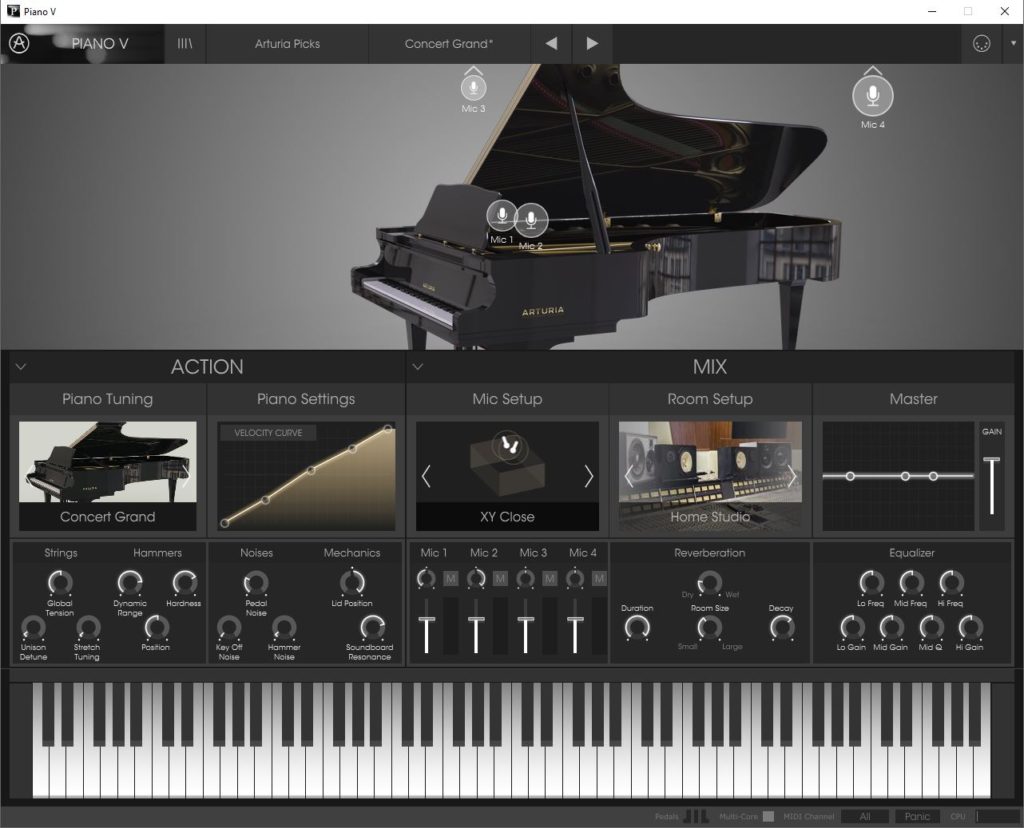Switch to next piano model arrow
This screenshot has height=828, width=1024.
coord(185,475)
